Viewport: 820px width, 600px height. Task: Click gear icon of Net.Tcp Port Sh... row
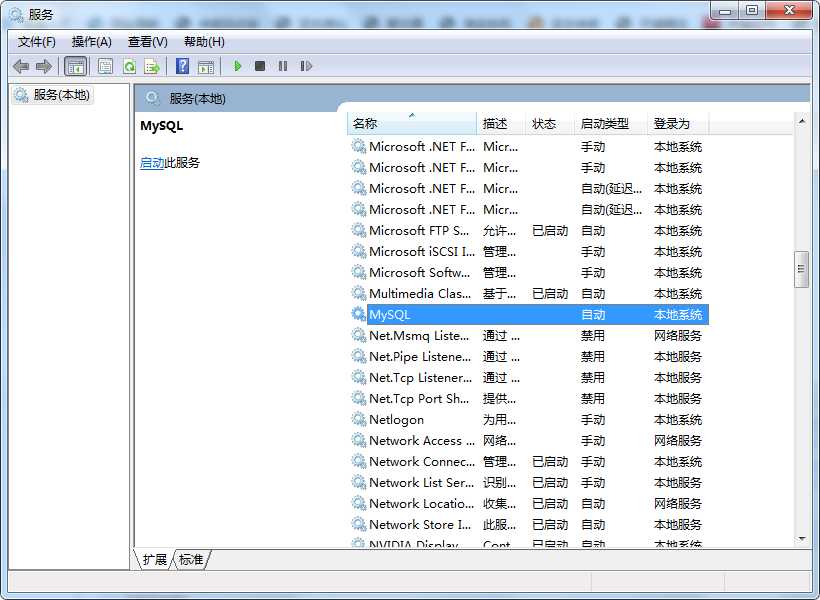pos(358,398)
